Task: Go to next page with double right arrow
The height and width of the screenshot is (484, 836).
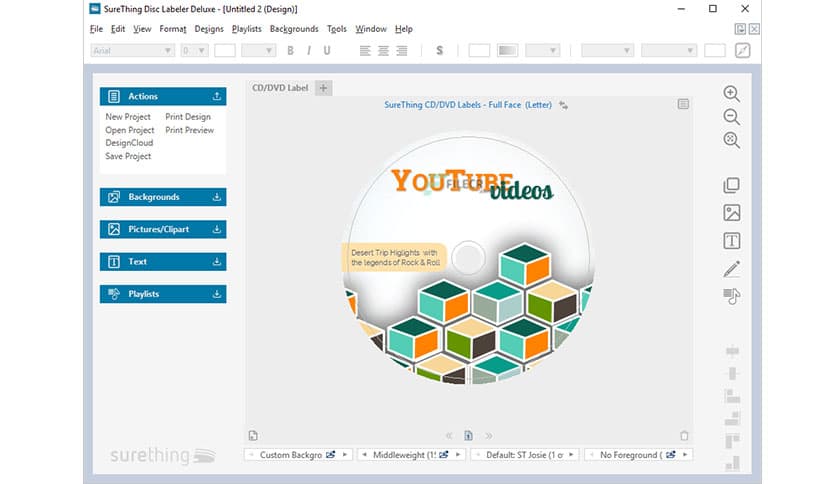Action: [x=488, y=435]
